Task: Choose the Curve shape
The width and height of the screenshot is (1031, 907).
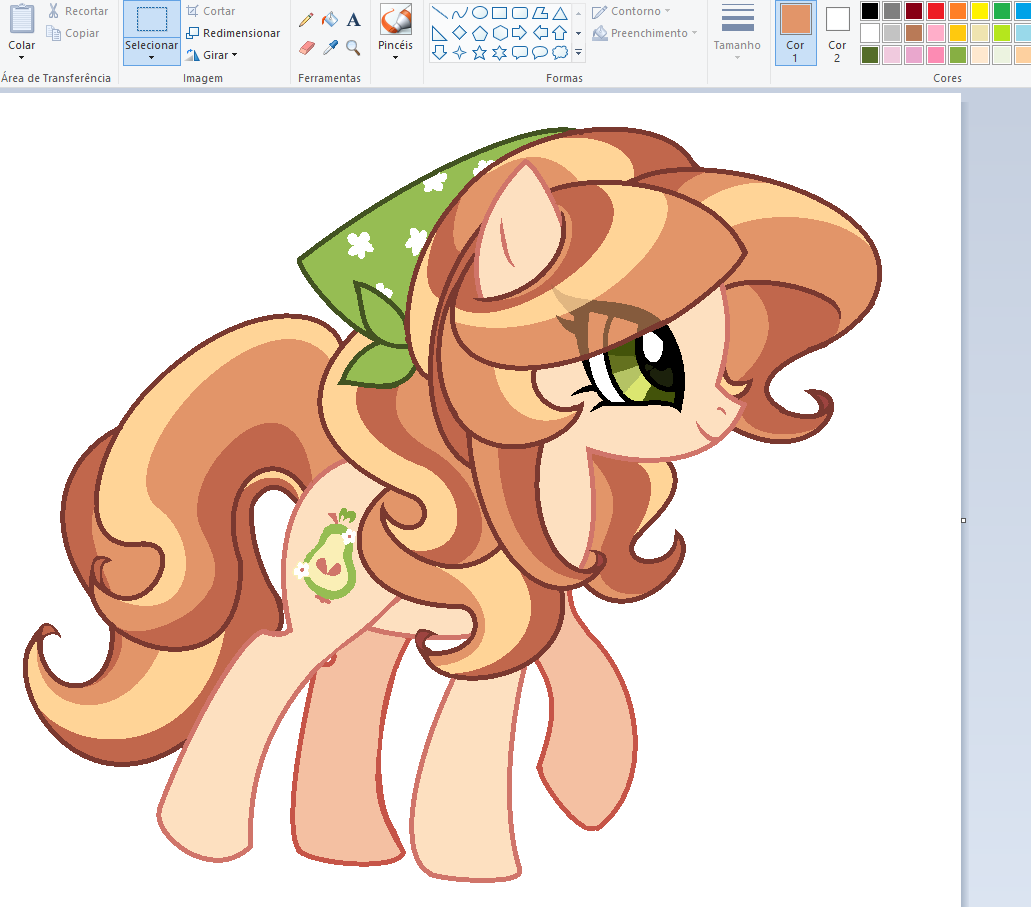Action: 460,12
